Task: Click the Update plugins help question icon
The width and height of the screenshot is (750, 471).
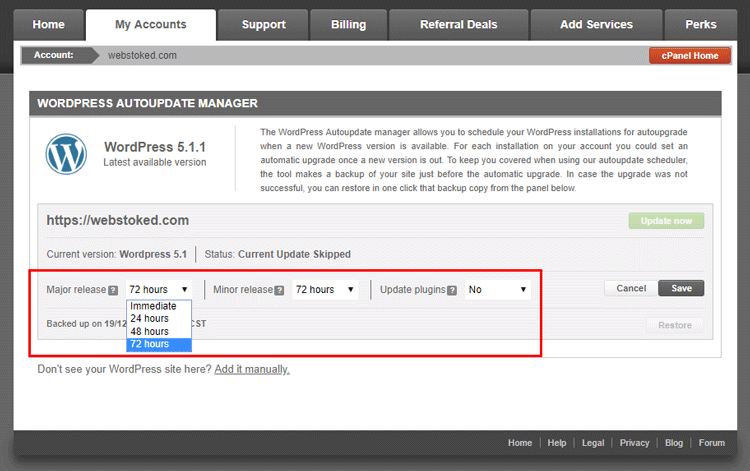Action: (x=452, y=290)
